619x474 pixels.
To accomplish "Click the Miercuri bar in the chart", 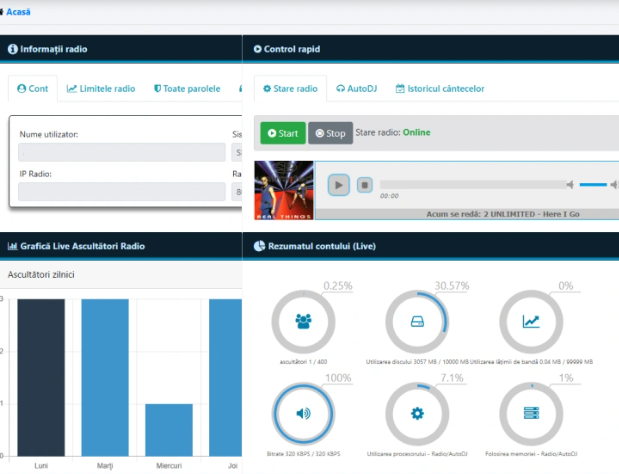I will pos(169,430).
